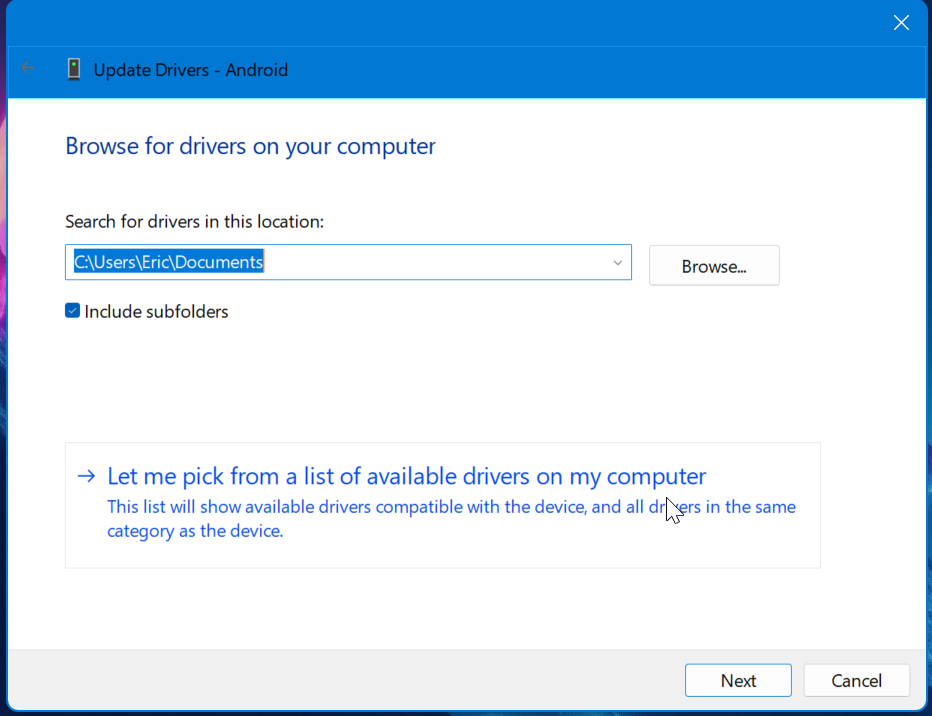This screenshot has width=932, height=716.
Task: Click the "Update Drivers - Android" title text
Action: pyautogui.click(x=190, y=70)
